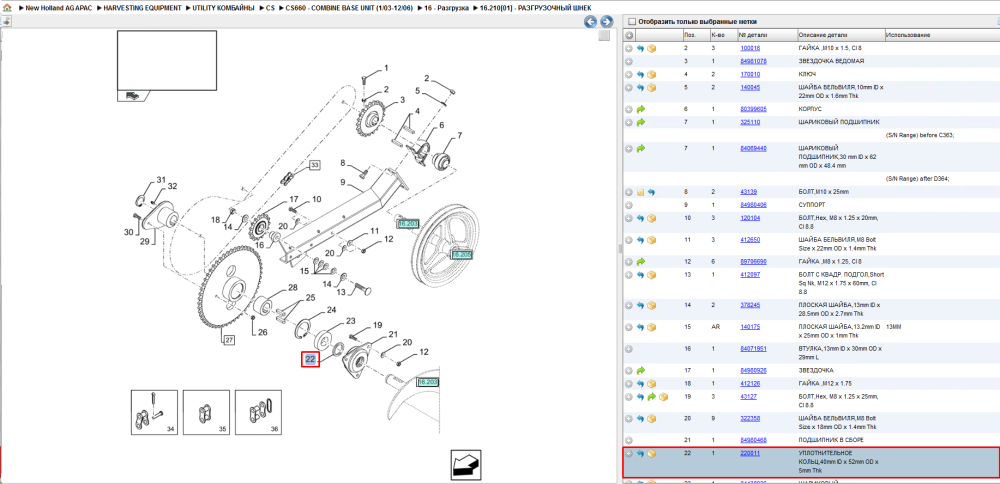Image resolution: width=1000 pixels, height=484 pixels.
Task: Open part number link 84980468
Action: pos(753,441)
